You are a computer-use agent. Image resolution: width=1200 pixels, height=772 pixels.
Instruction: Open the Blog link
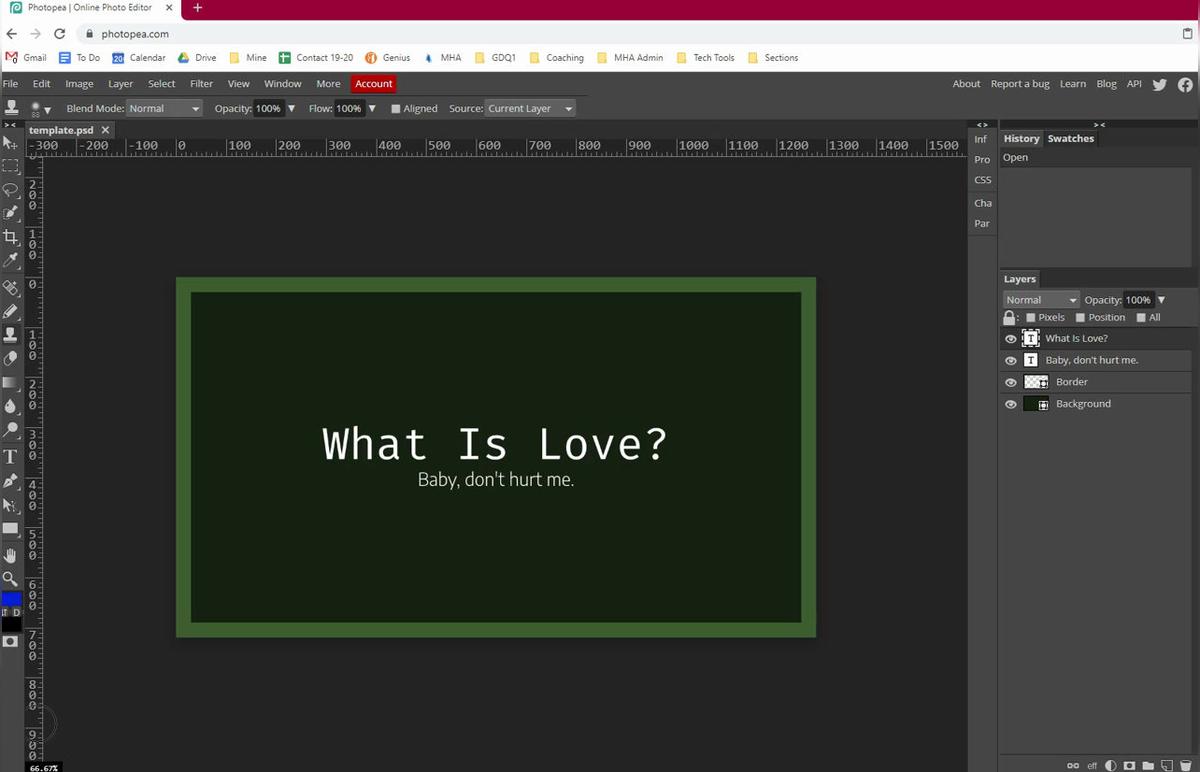click(1106, 84)
